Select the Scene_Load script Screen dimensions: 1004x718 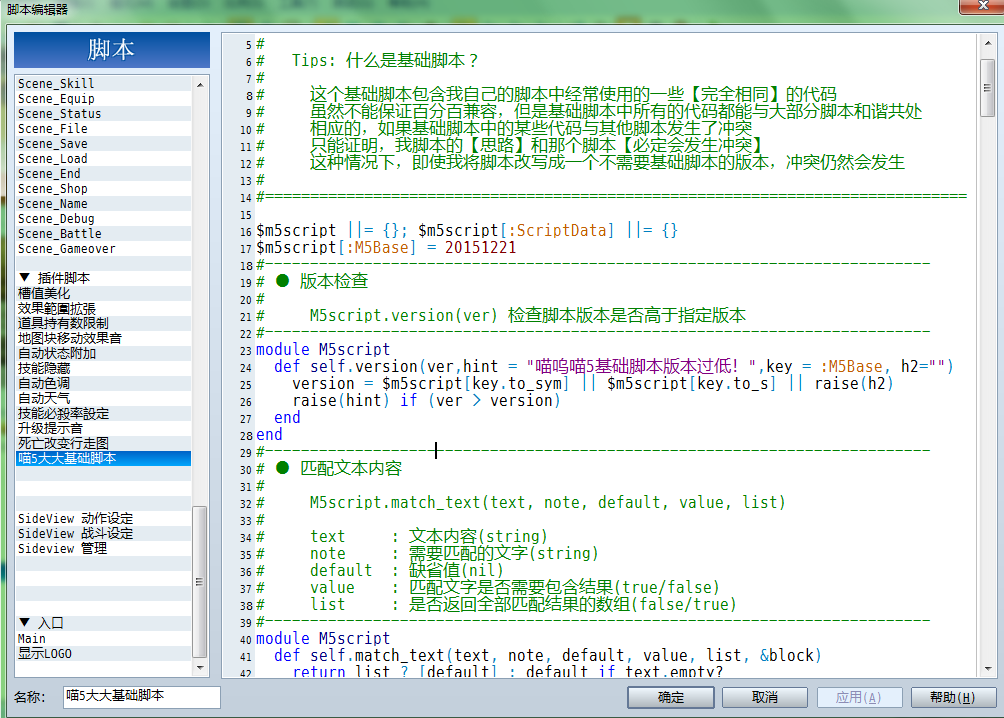click(103, 159)
